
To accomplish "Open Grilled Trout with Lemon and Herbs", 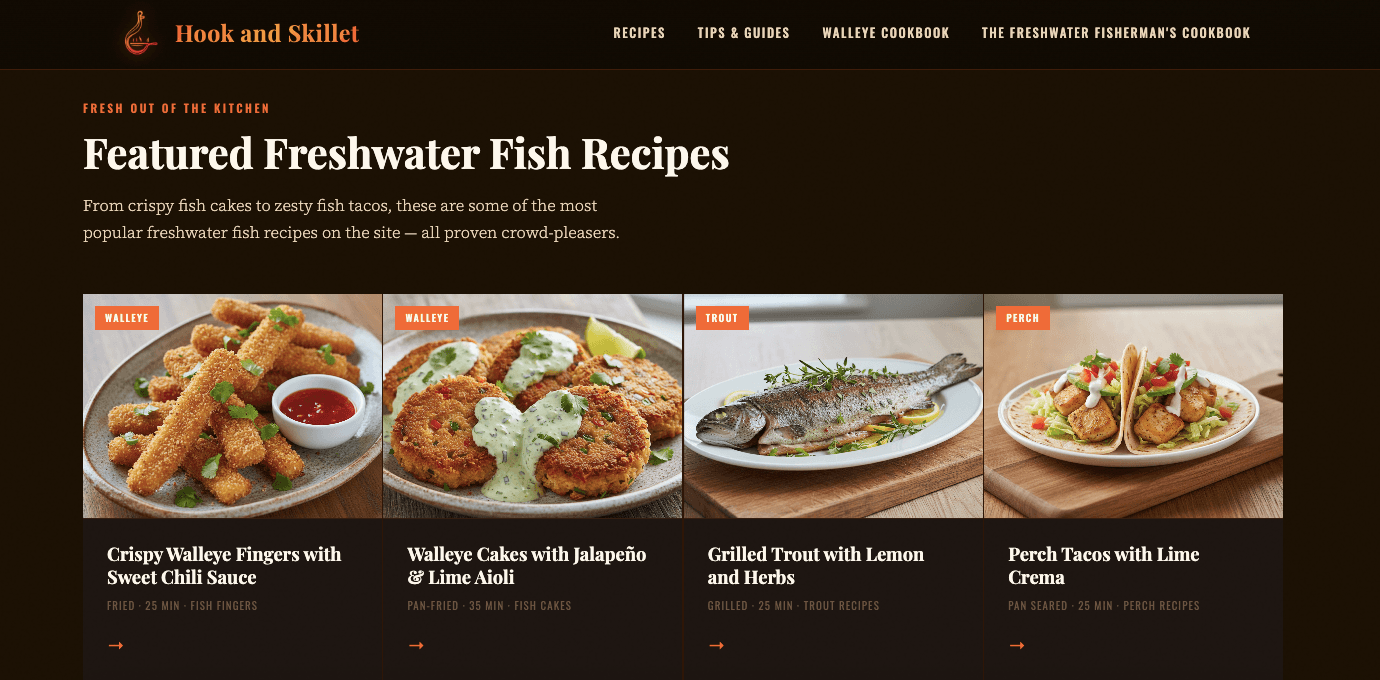I will [x=816, y=566].
